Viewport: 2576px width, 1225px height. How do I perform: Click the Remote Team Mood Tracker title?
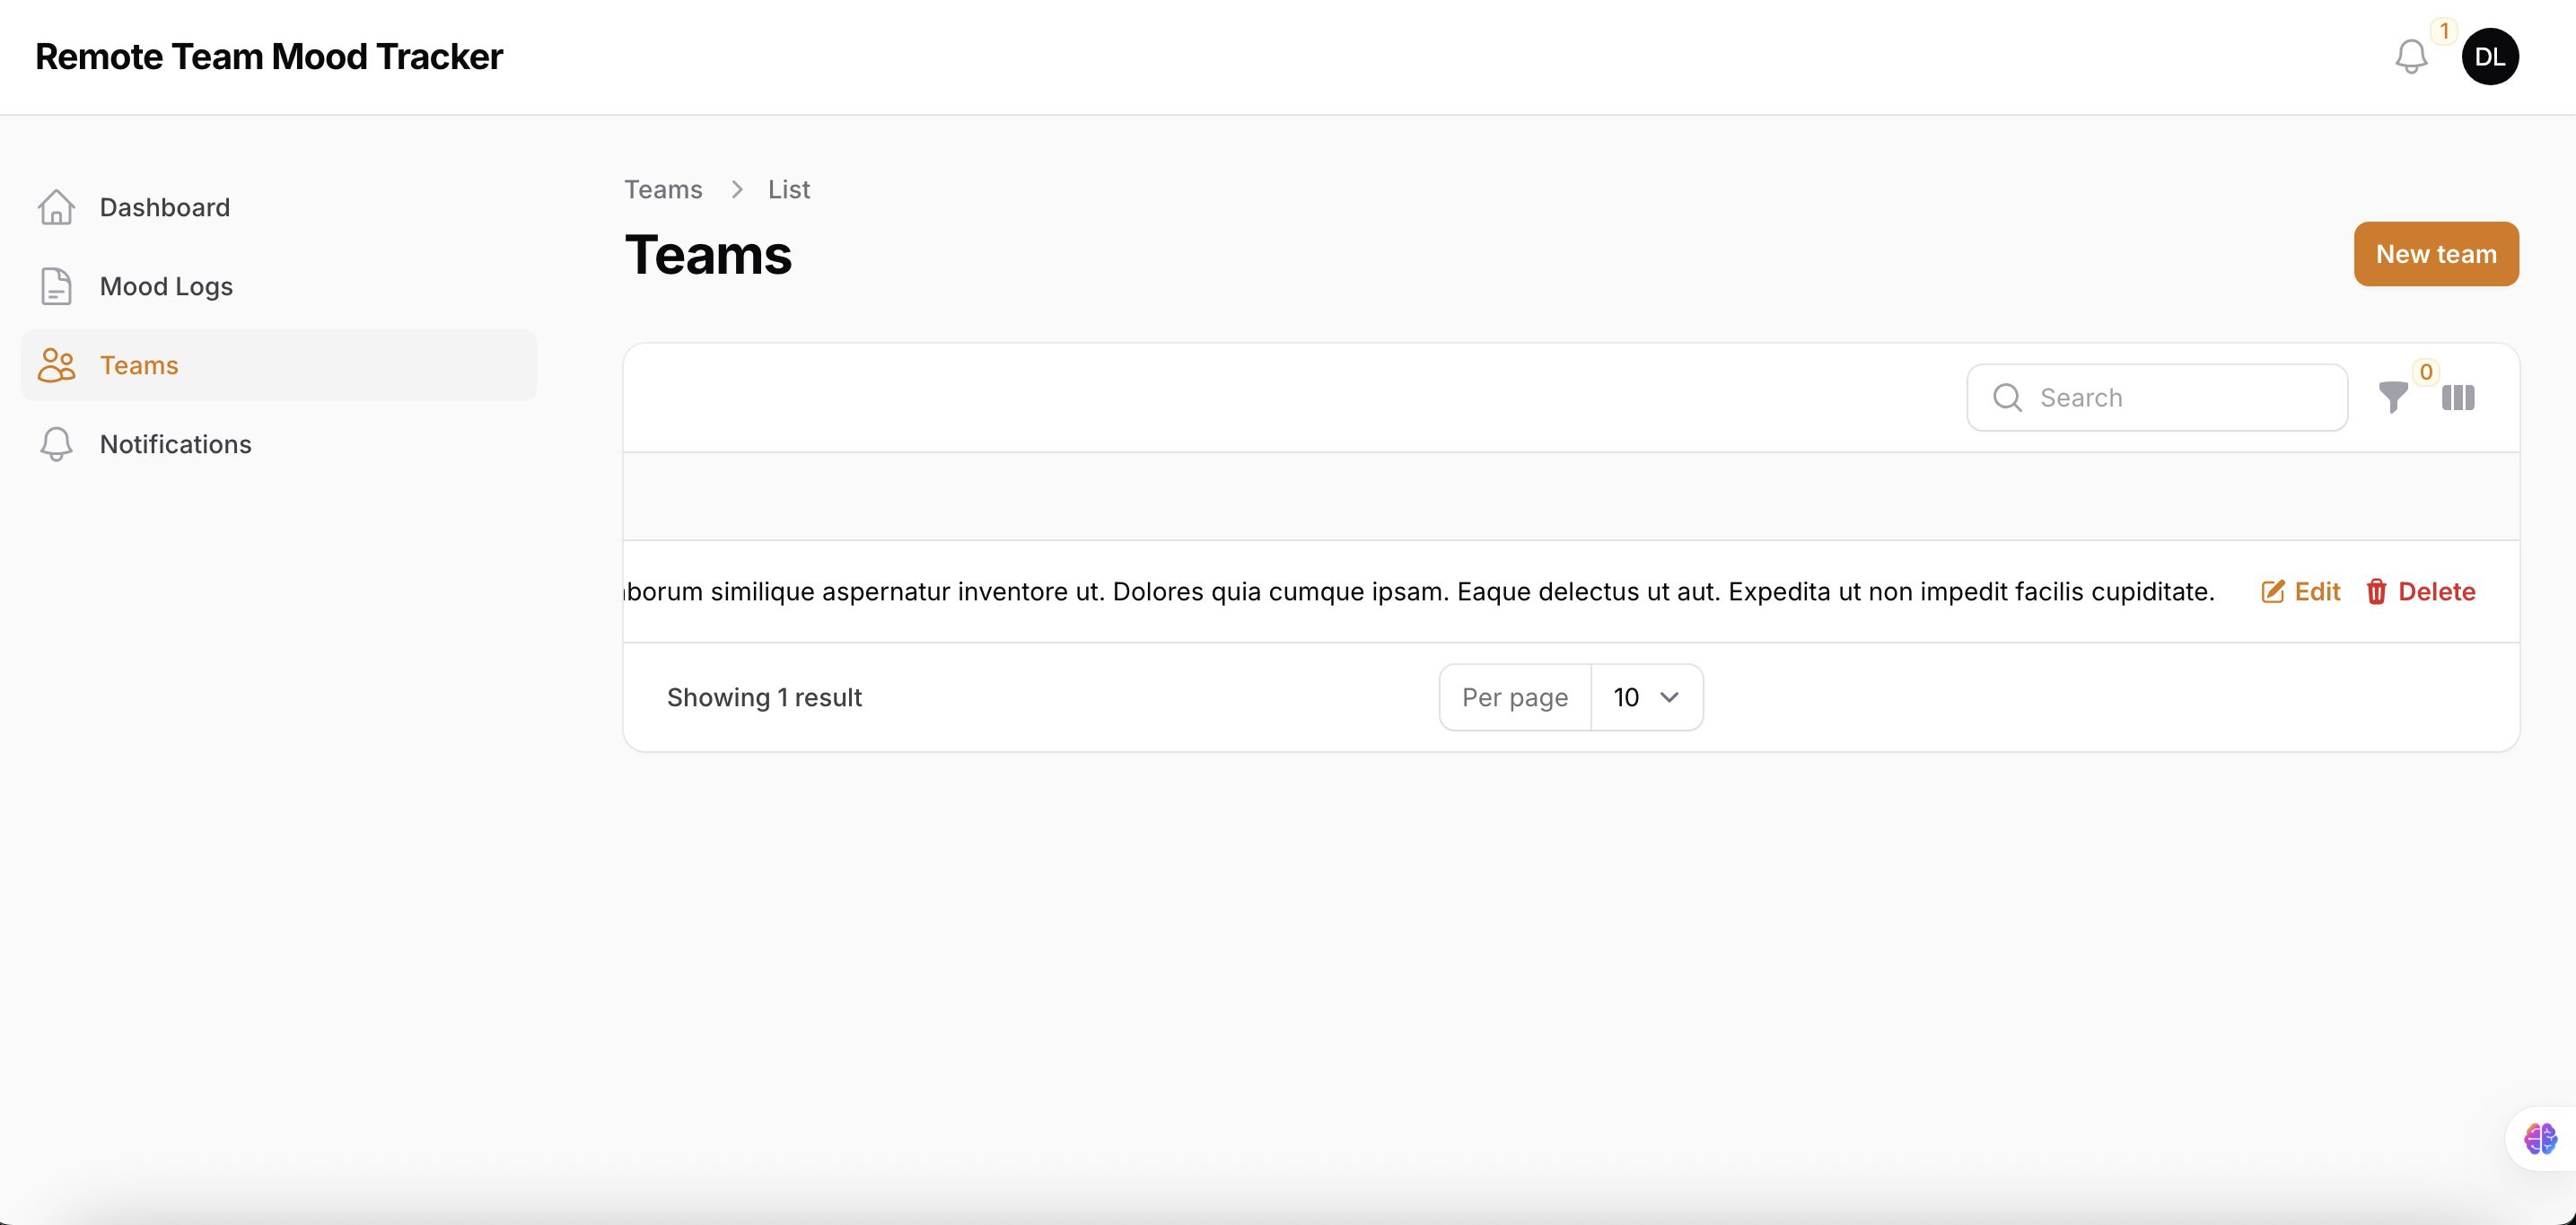269,57
